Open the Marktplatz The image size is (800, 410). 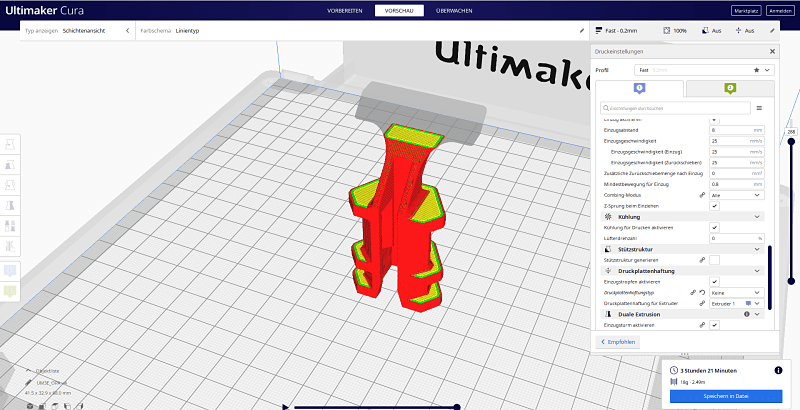(x=746, y=11)
